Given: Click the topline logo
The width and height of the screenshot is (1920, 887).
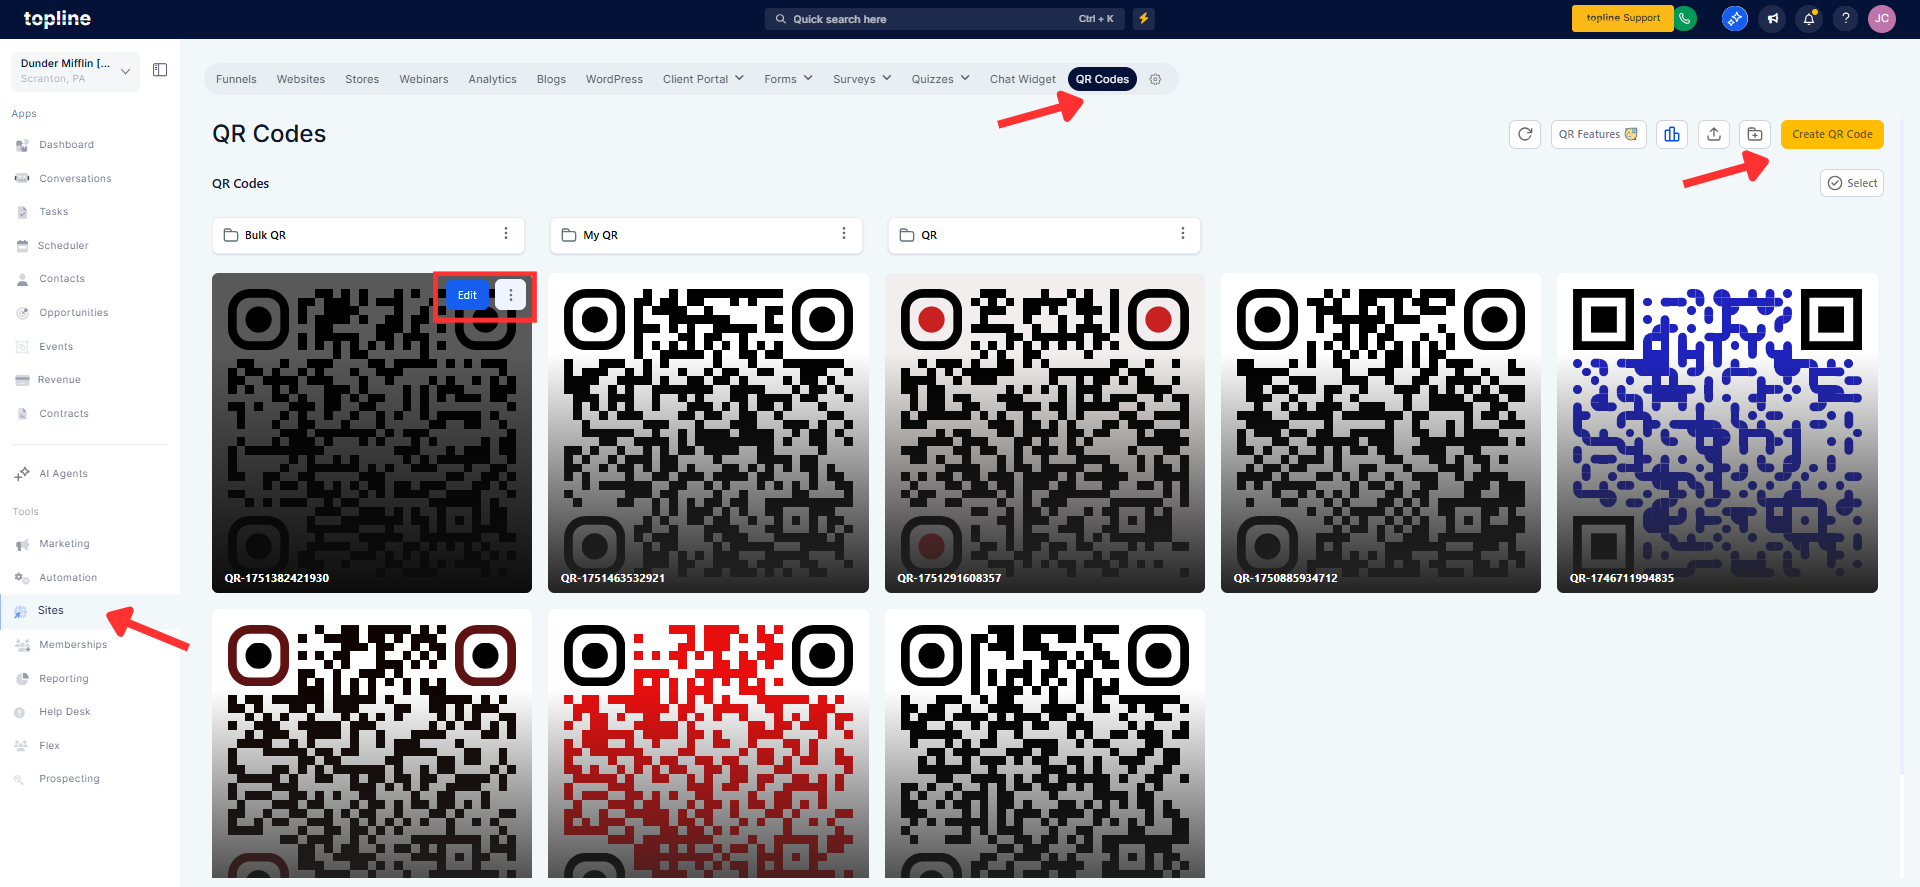Looking at the screenshot, I should tap(57, 19).
